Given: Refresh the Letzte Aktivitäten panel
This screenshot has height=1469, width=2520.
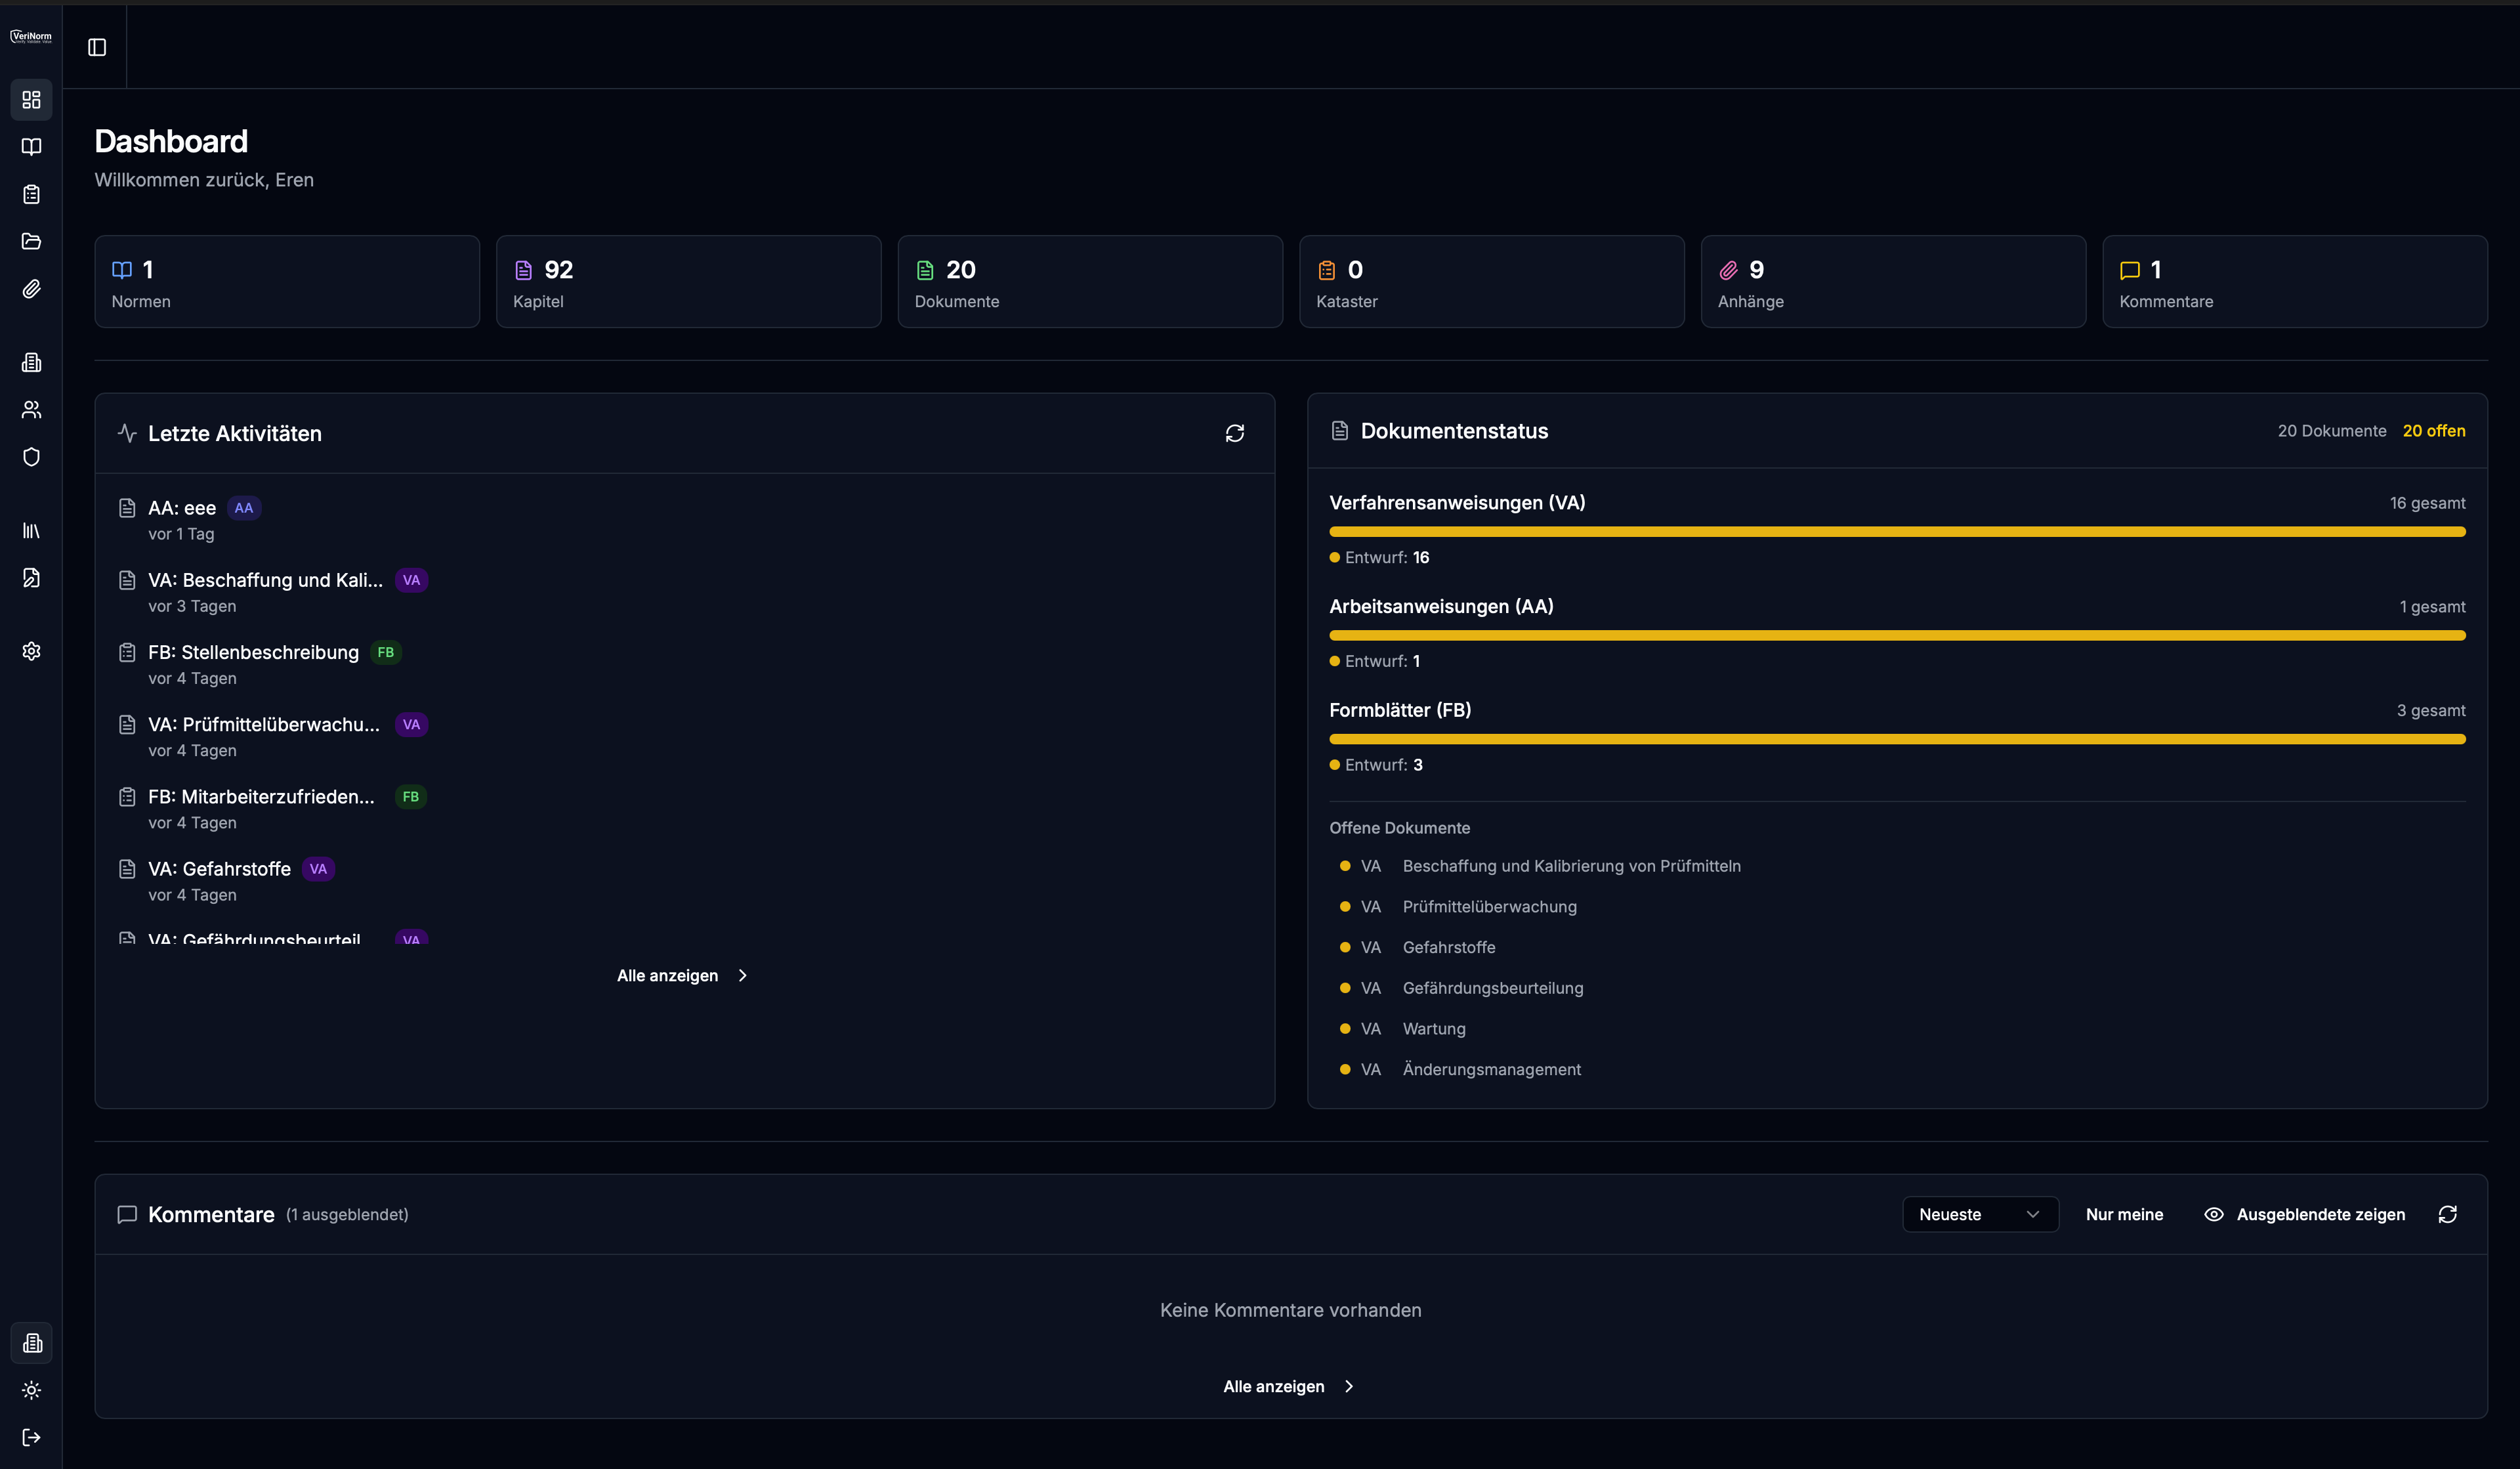Looking at the screenshot, I should point(1234,433).
